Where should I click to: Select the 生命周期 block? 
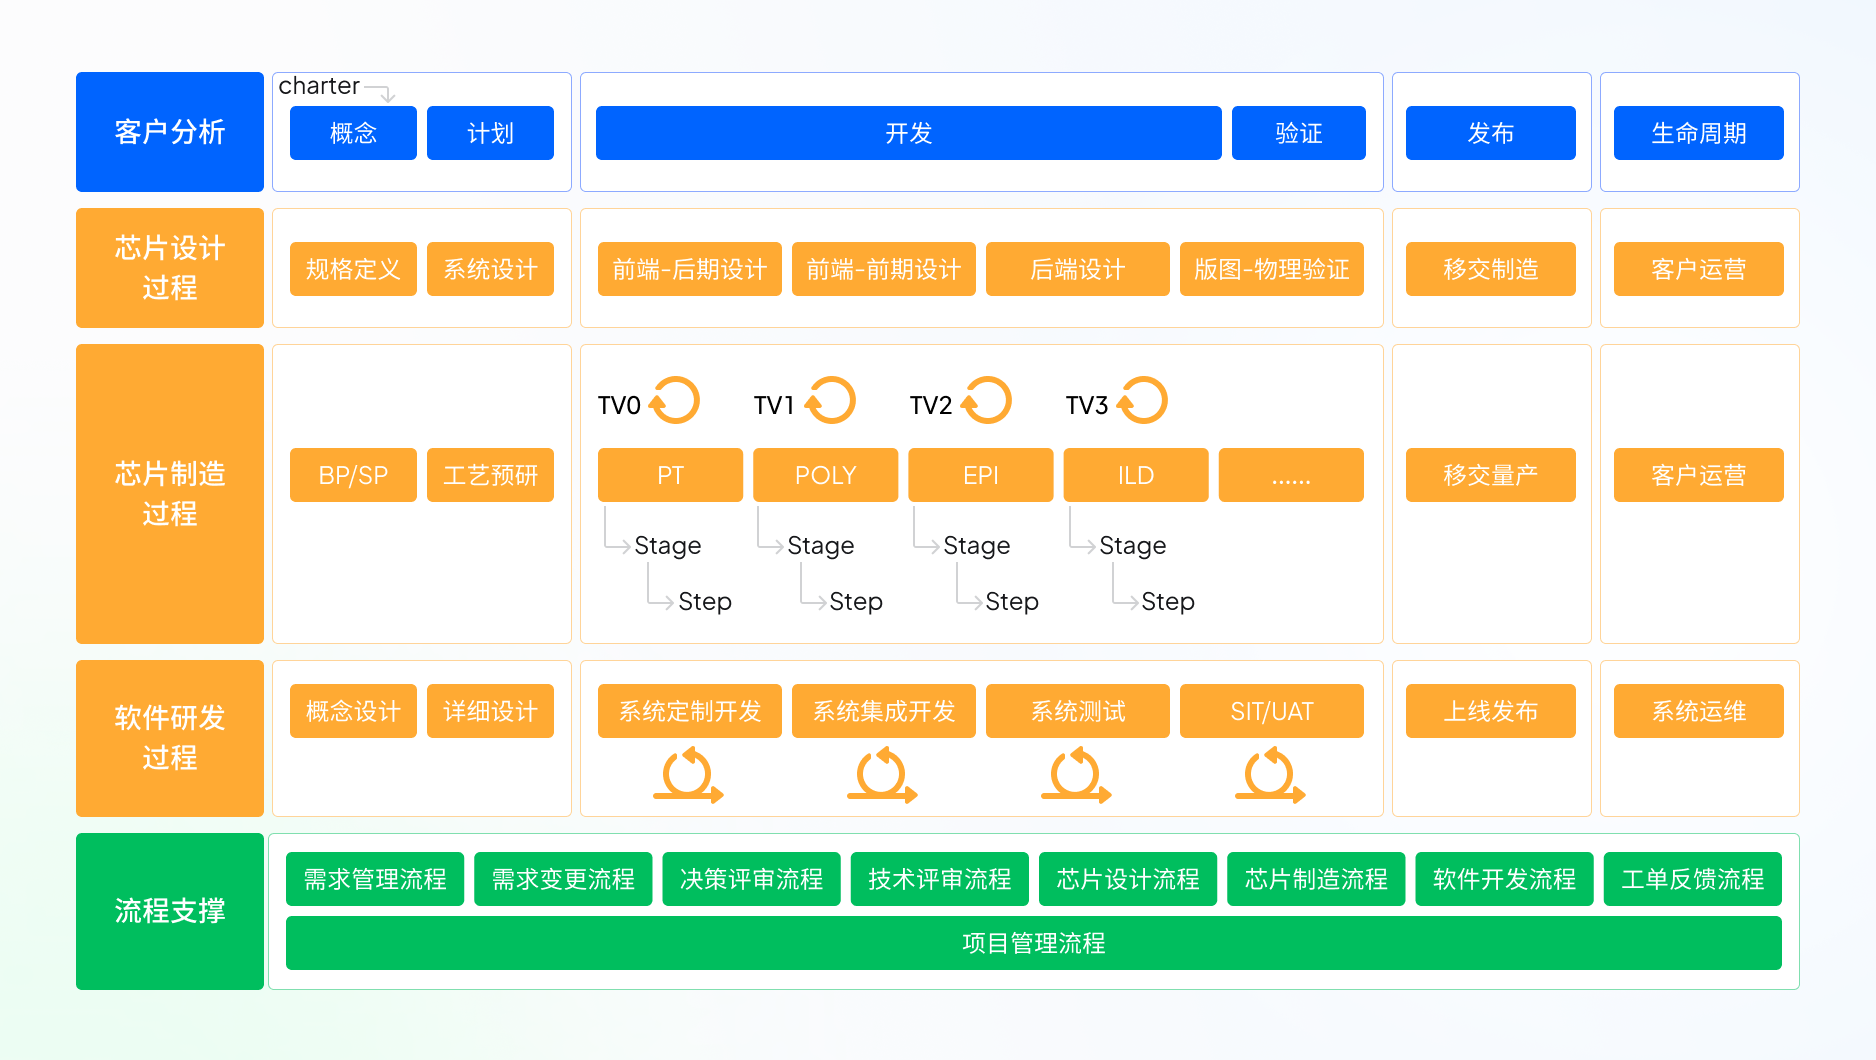click(1699, 133)
